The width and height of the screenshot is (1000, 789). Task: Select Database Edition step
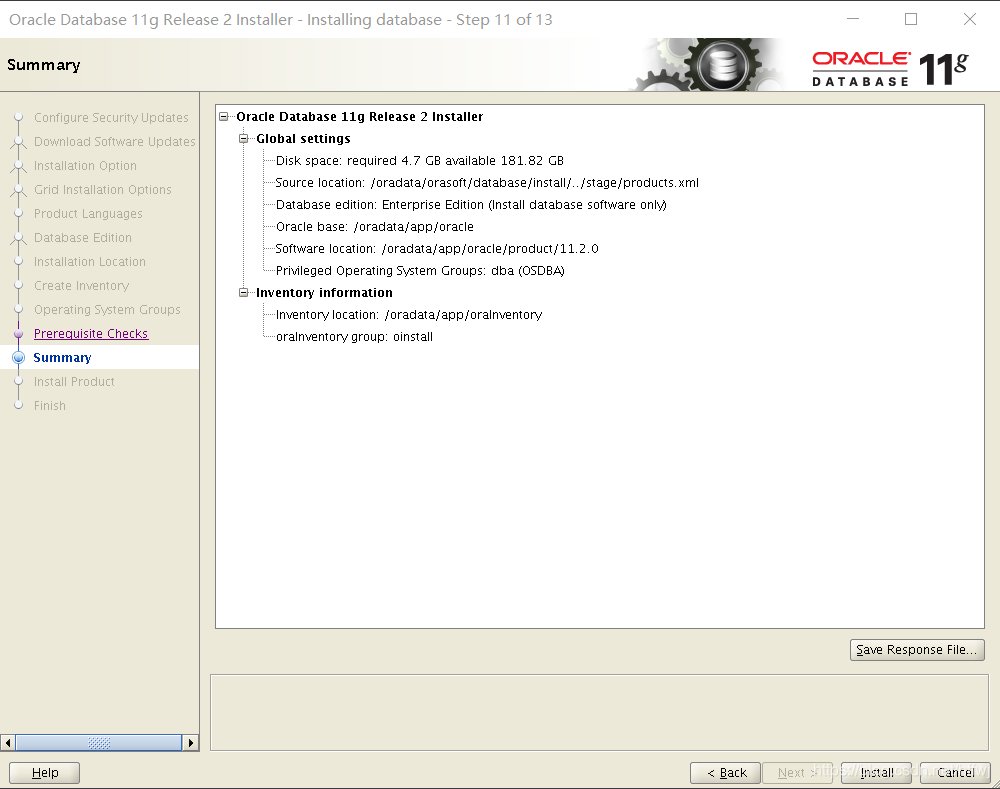[x=83, y=238]
